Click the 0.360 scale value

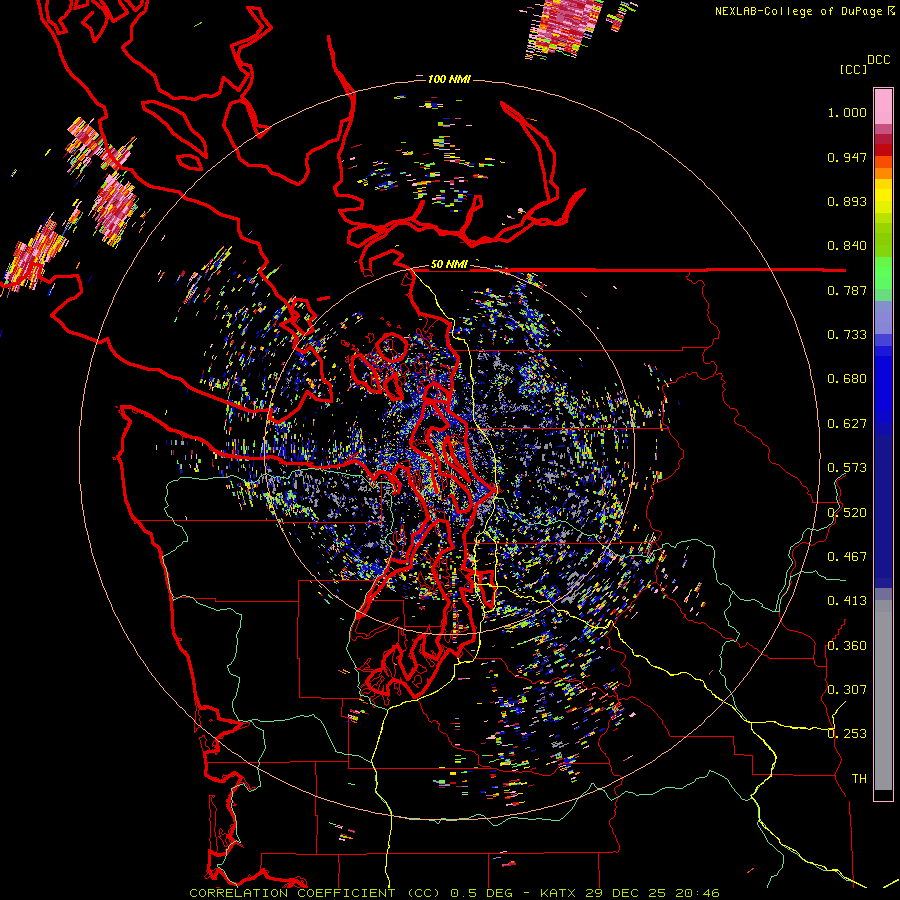(x=847, y=646)
